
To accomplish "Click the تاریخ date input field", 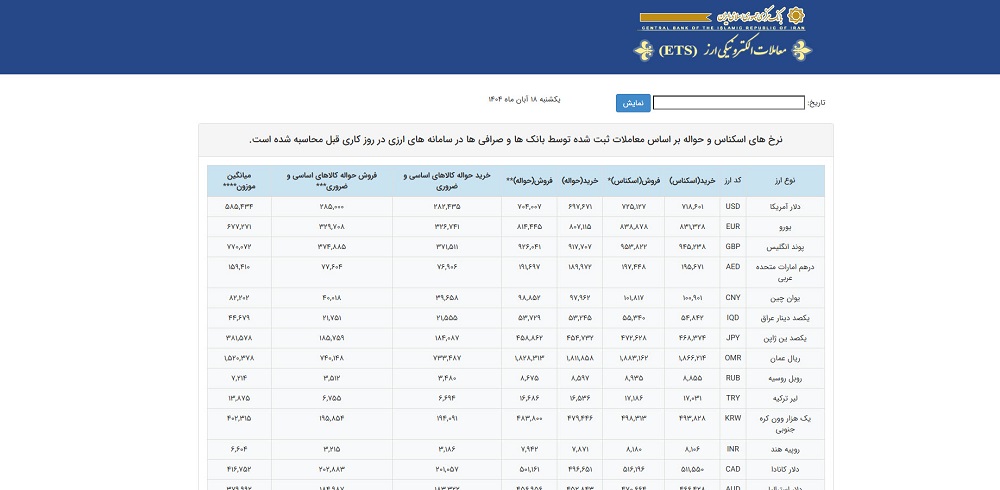I will pyautogui.click(x=729, y=103).
